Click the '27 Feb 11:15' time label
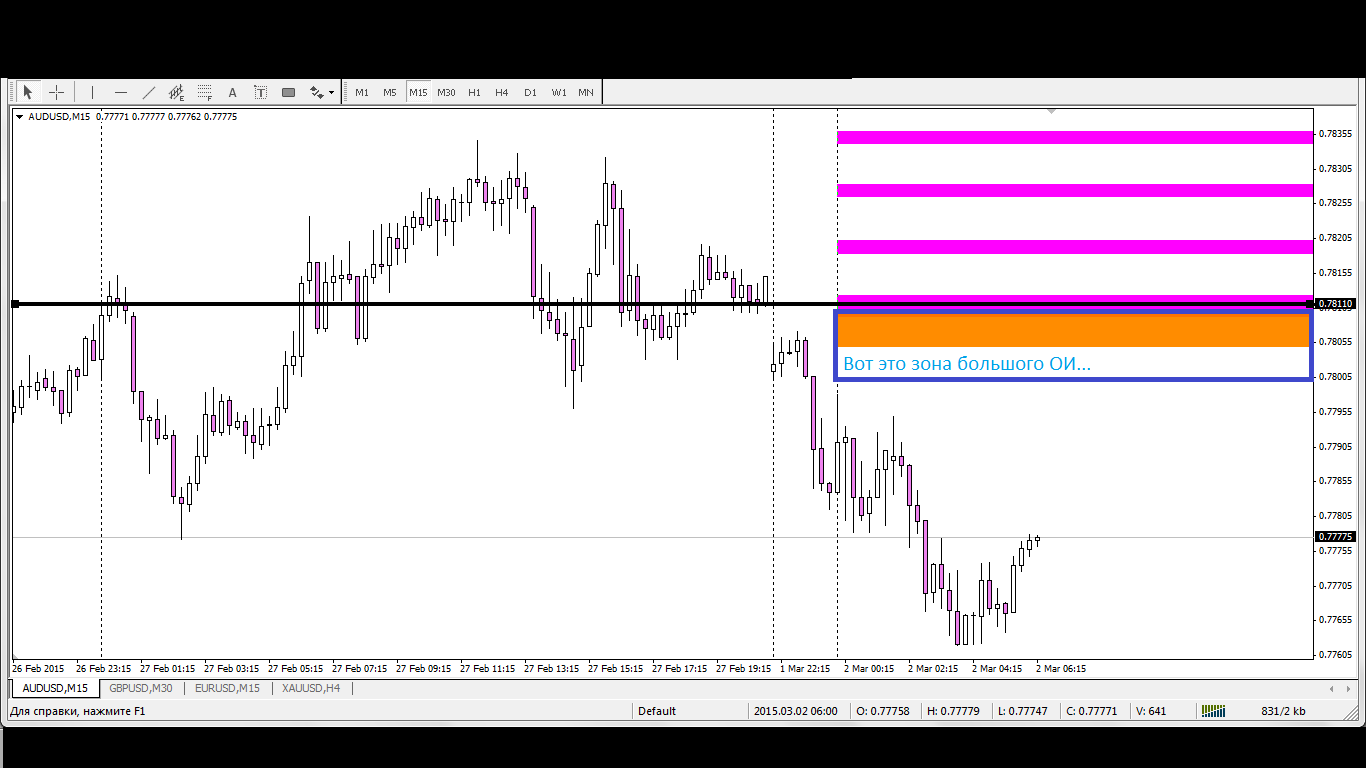The width and height of the screenshot is (1366, 768). (490, 668)
